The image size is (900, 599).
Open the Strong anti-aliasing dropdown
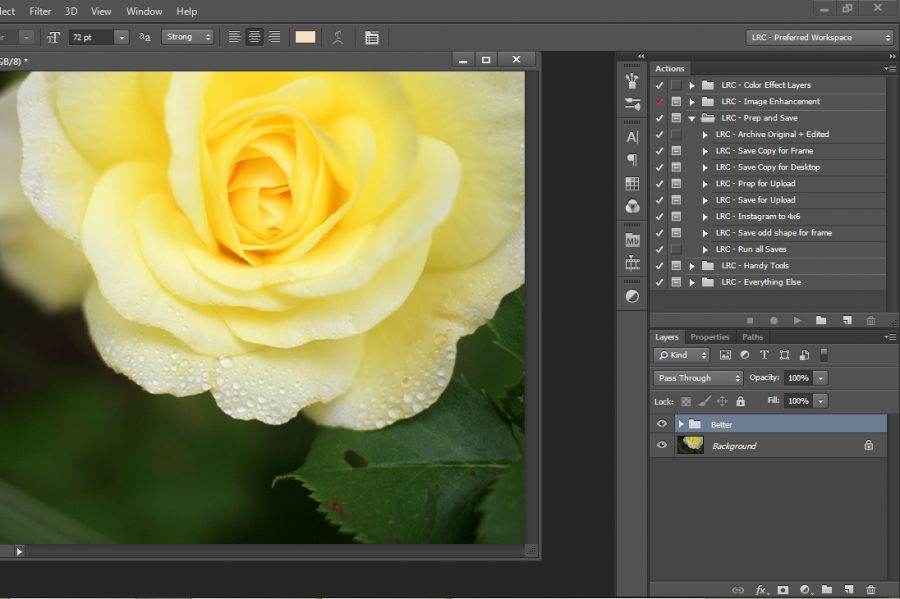187,37
